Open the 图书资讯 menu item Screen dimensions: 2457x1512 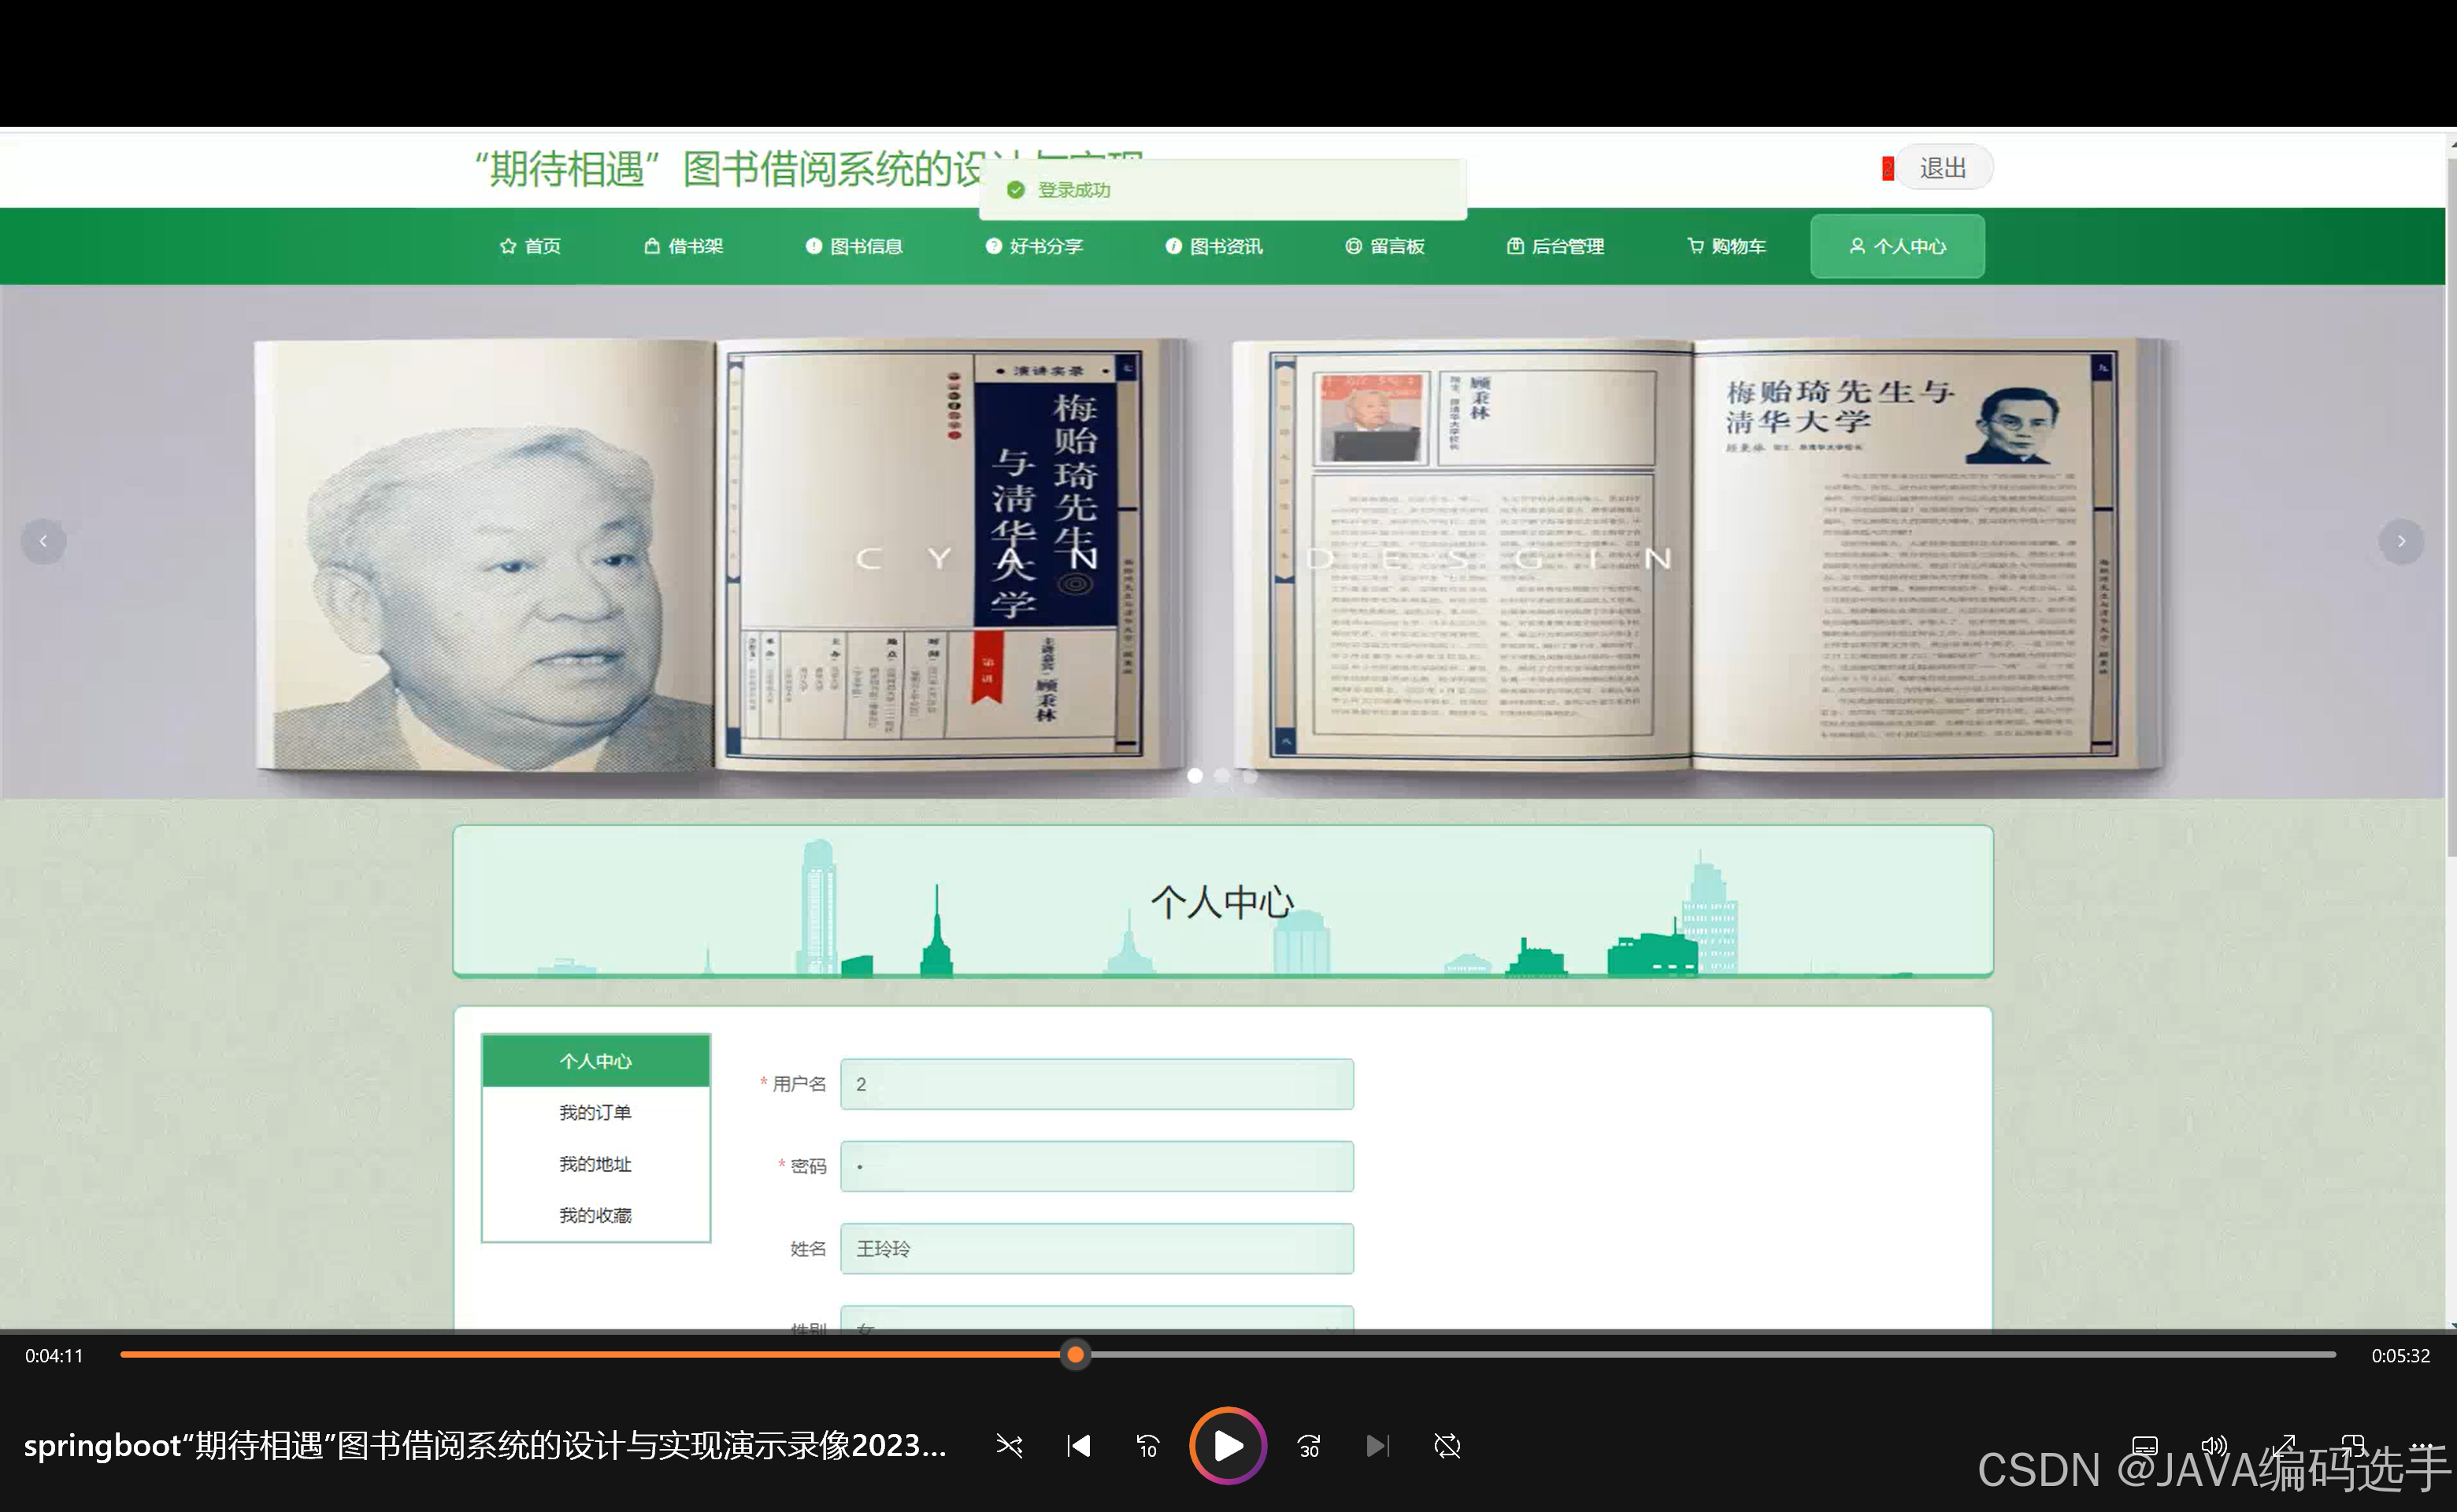pyautogui.click(x=1214, y=246)
